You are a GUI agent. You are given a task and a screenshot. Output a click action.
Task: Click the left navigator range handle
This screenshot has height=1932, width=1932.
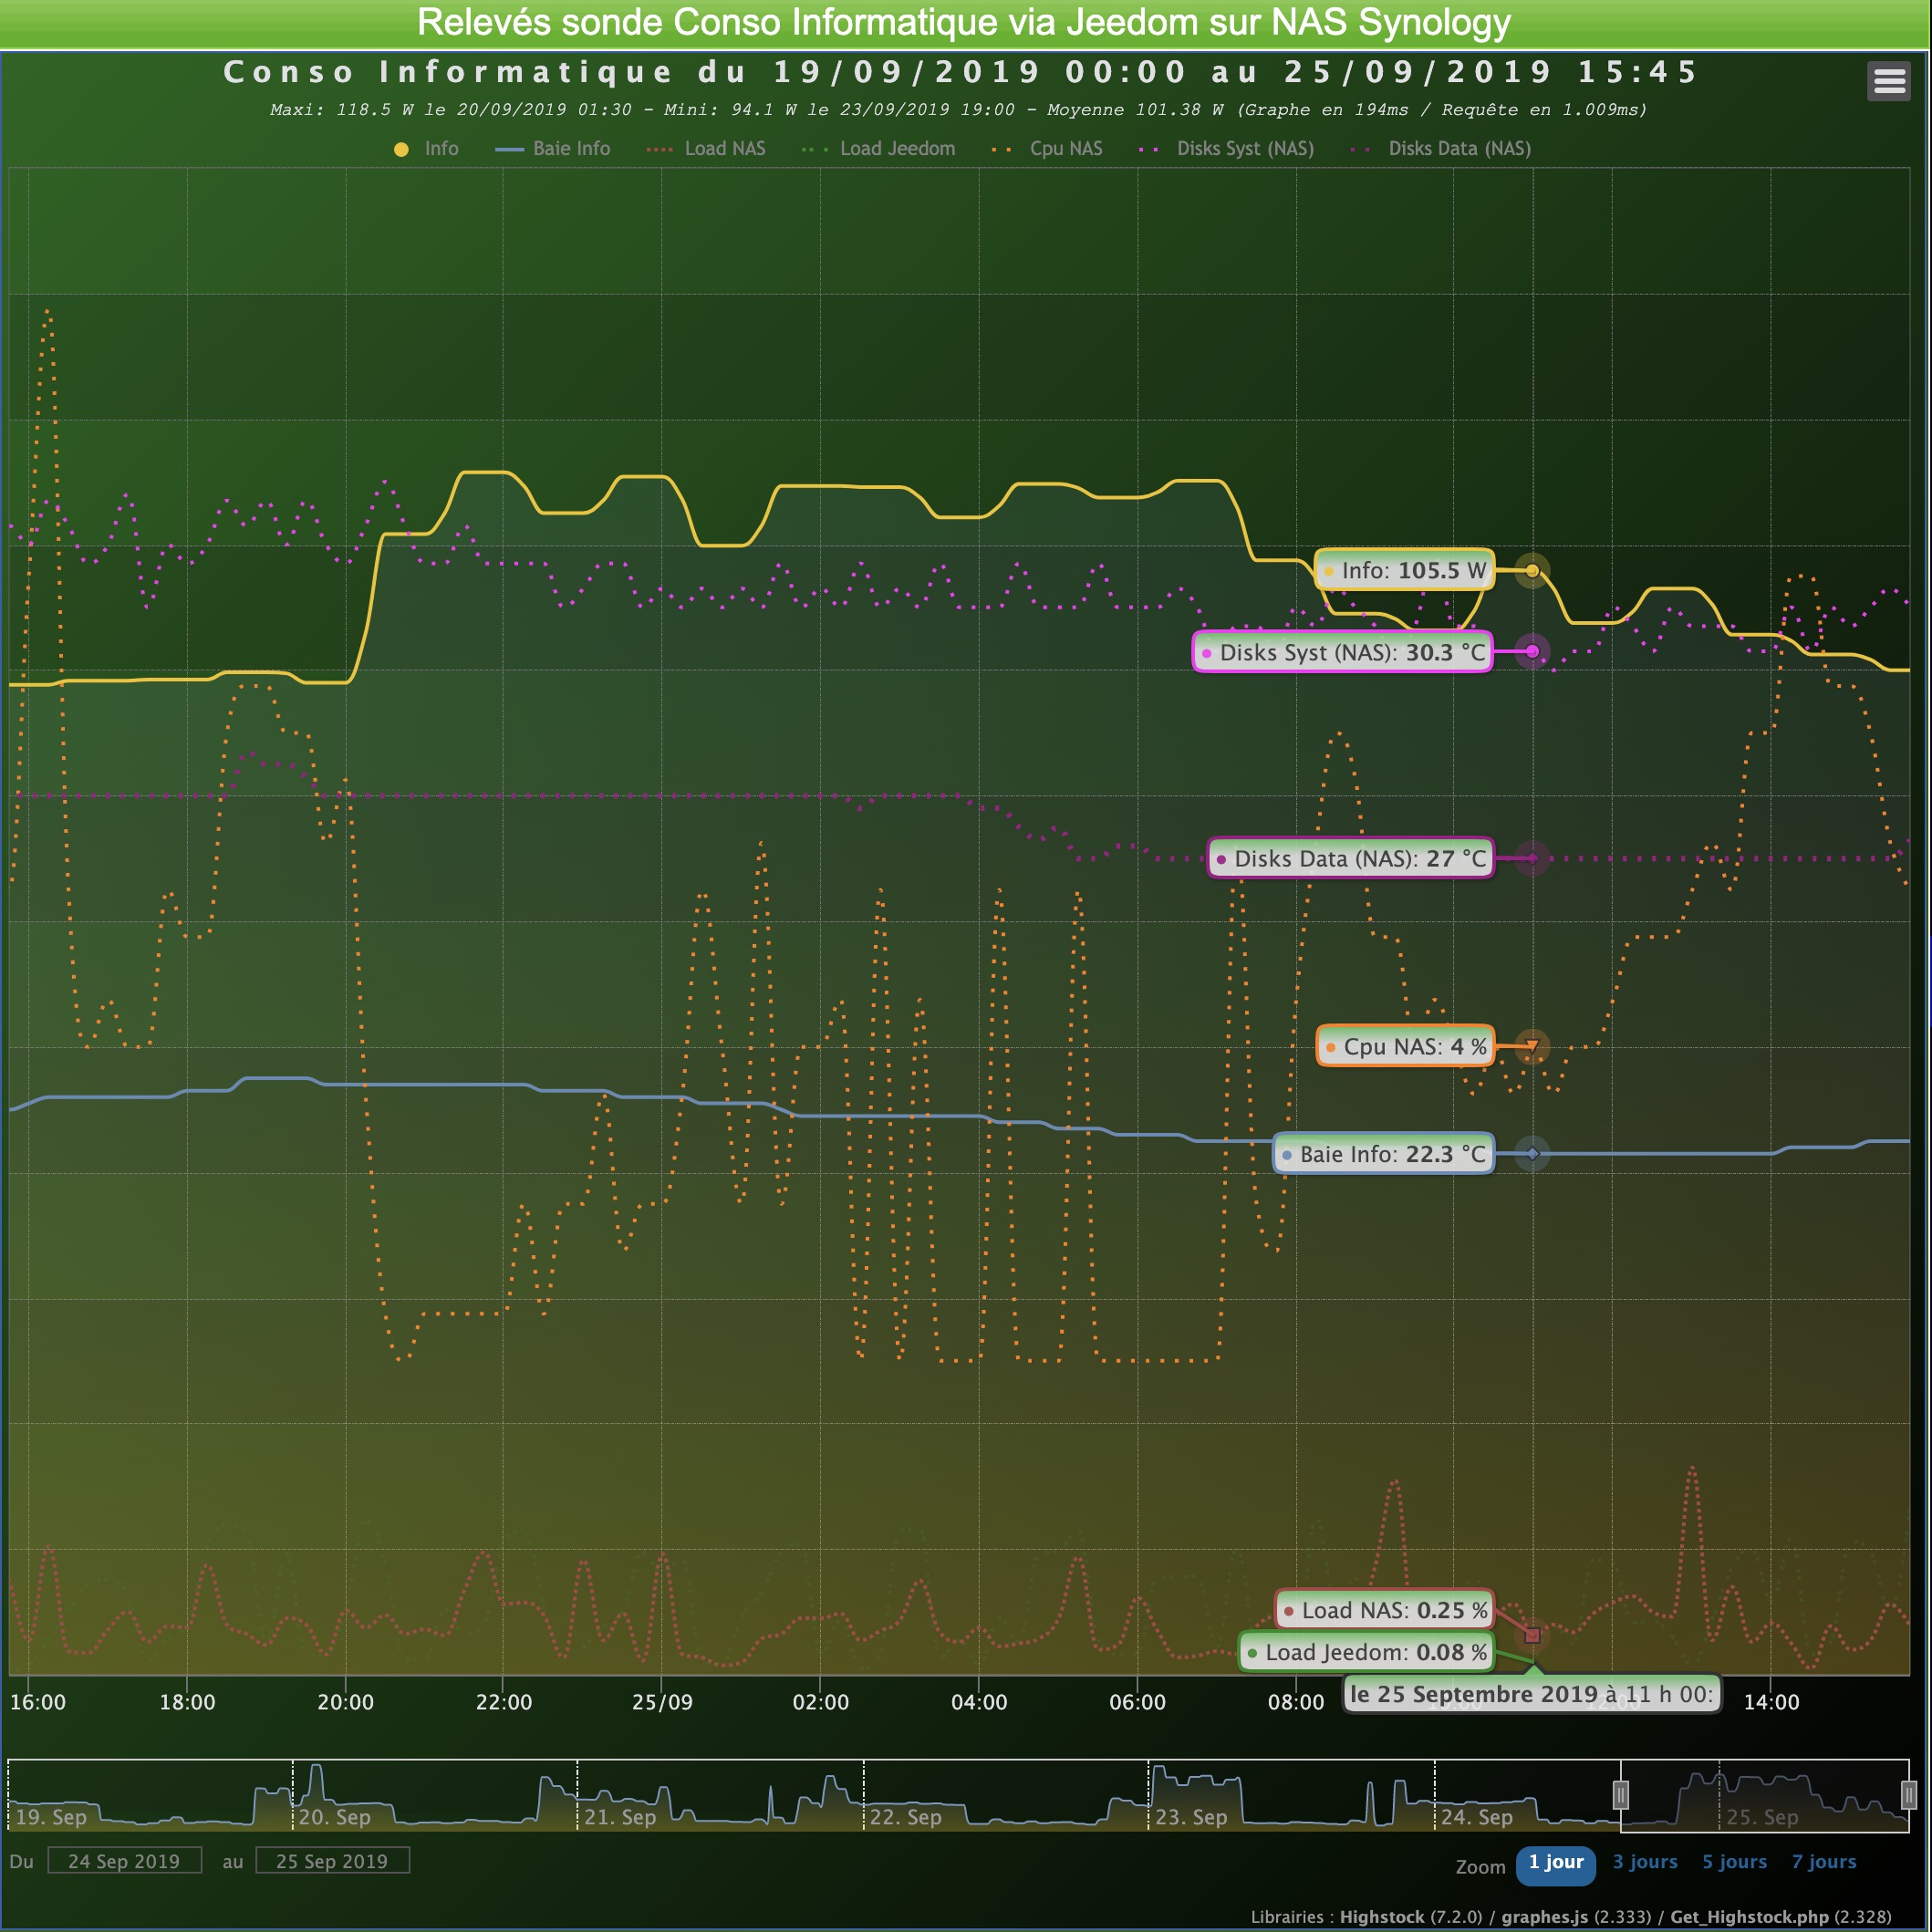point(1621,1795)
